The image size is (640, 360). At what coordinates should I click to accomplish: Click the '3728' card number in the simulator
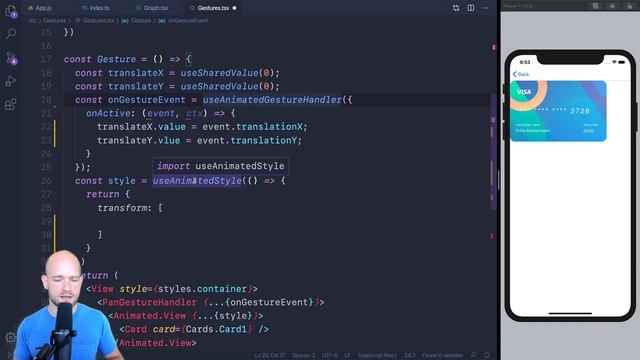click(x=580, y=111)
